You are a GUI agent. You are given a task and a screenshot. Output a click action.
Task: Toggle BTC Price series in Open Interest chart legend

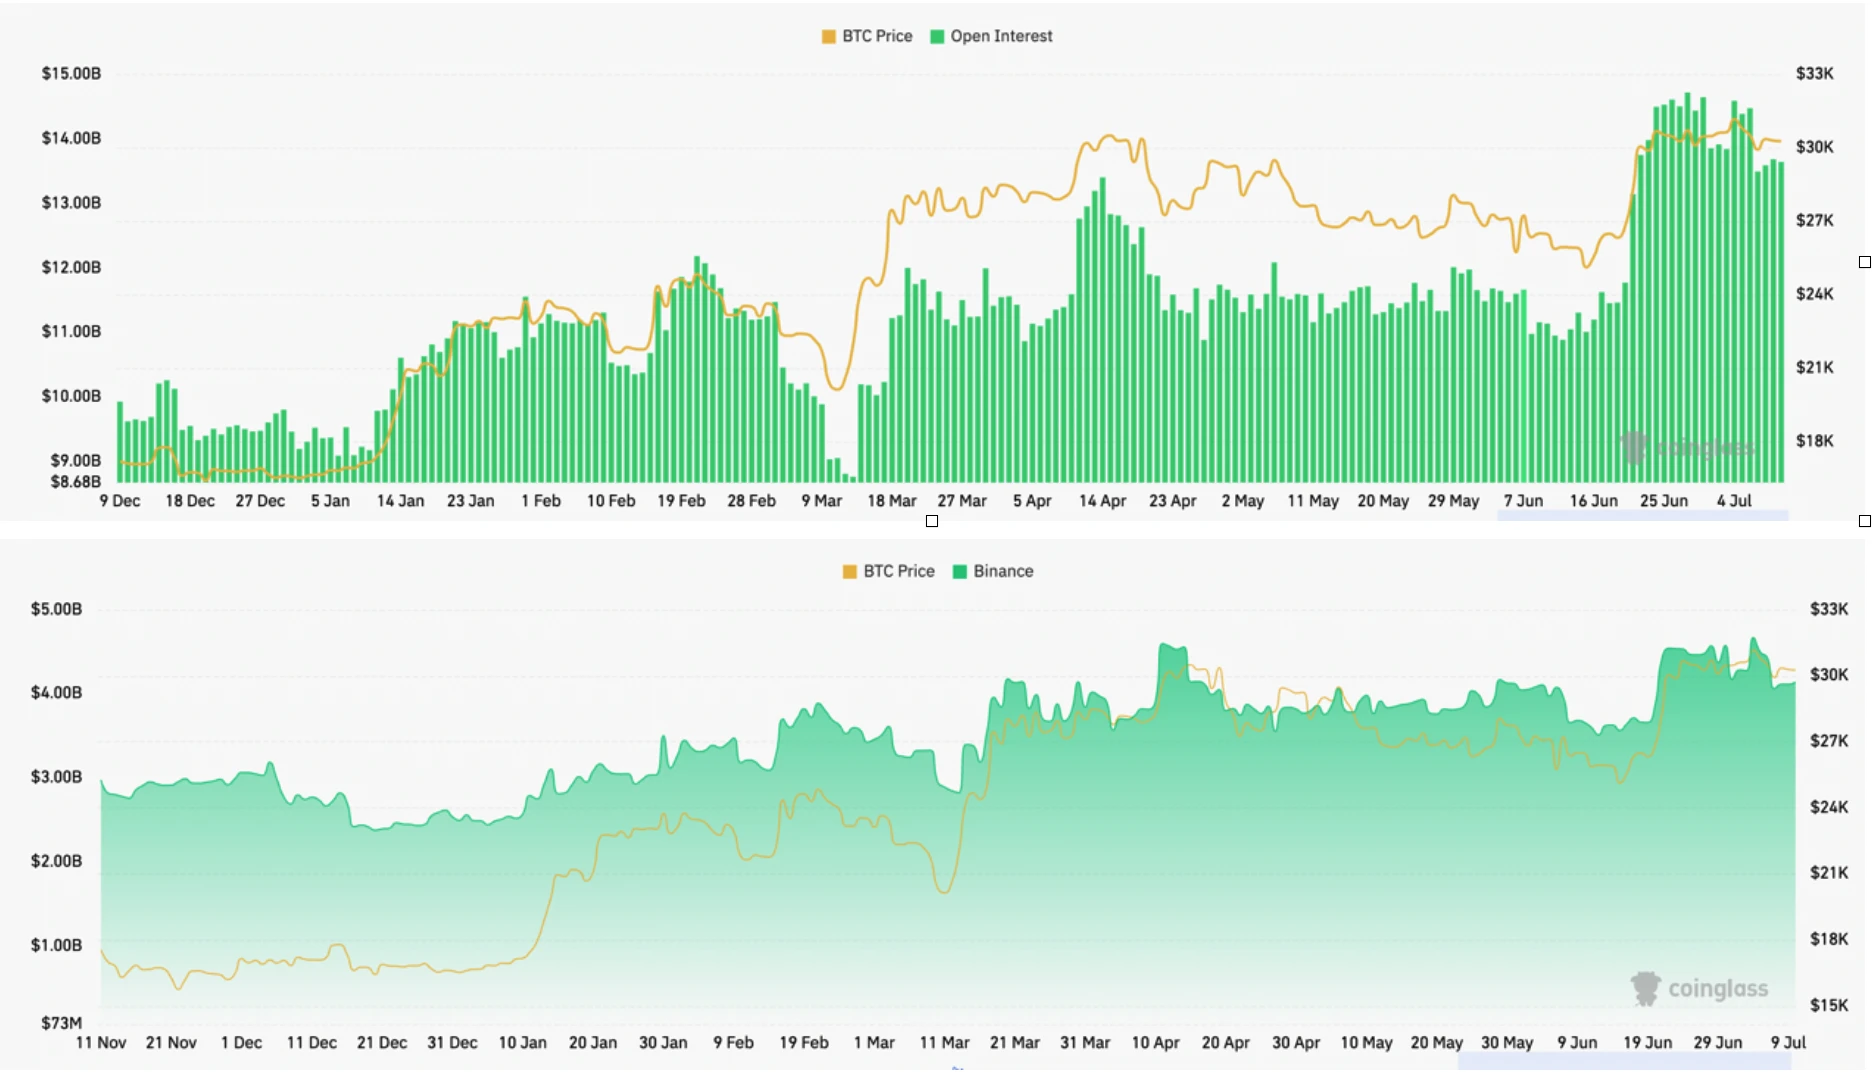[867, 36]
